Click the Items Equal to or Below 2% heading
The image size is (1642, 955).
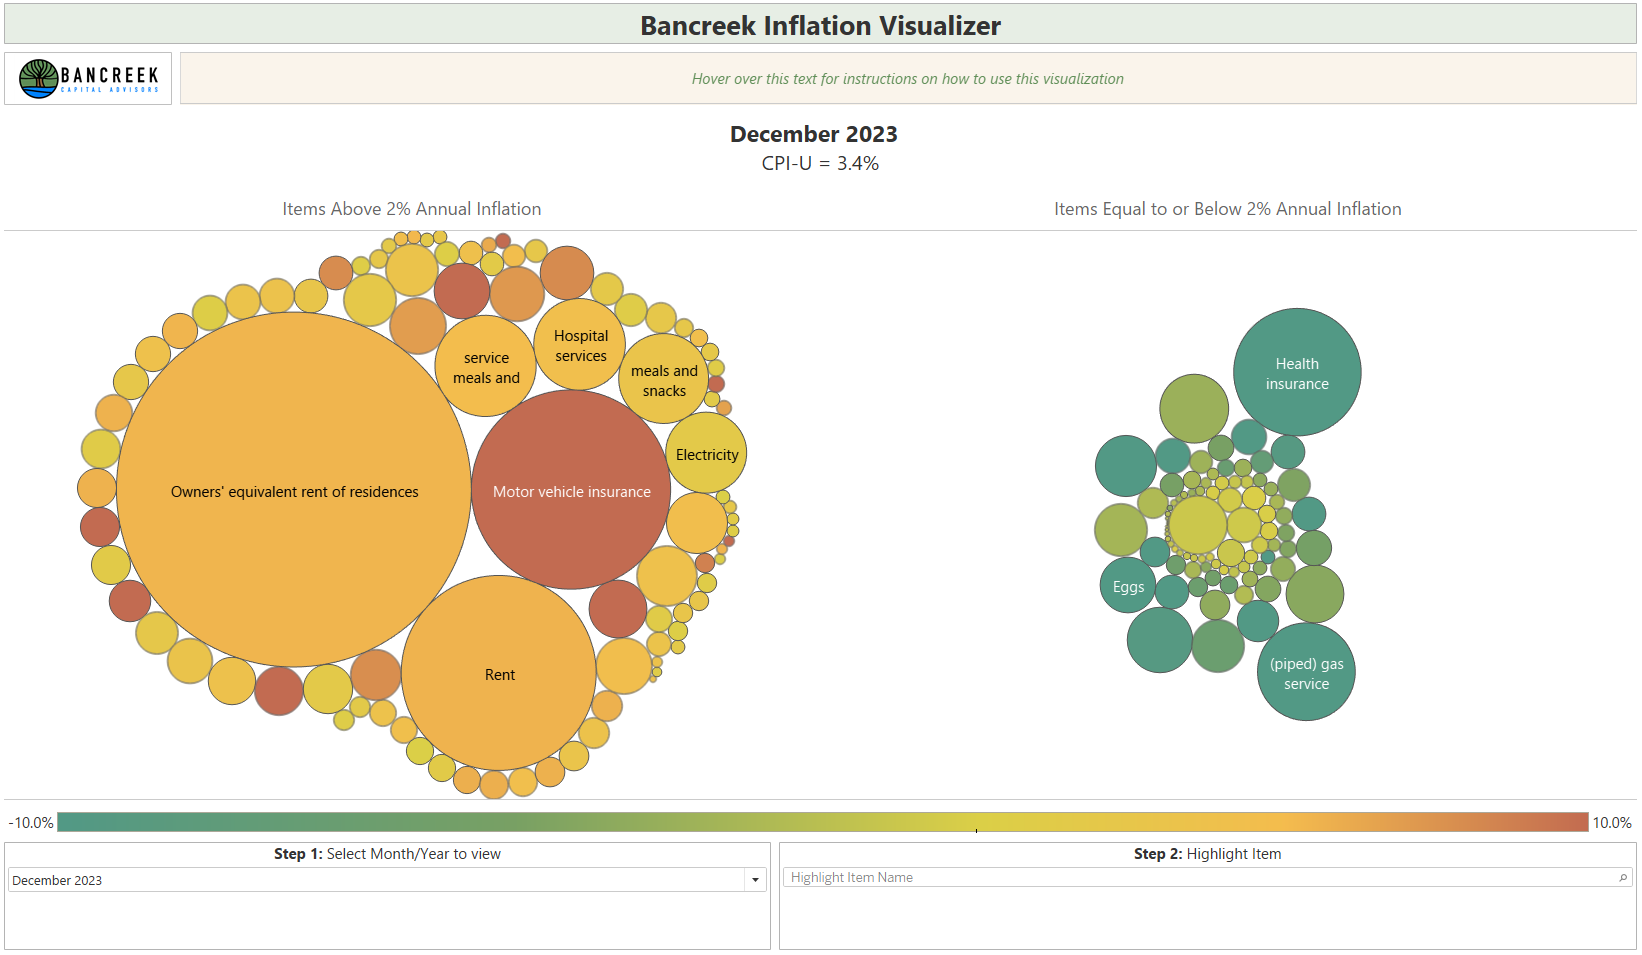[x=1228, y=209]
